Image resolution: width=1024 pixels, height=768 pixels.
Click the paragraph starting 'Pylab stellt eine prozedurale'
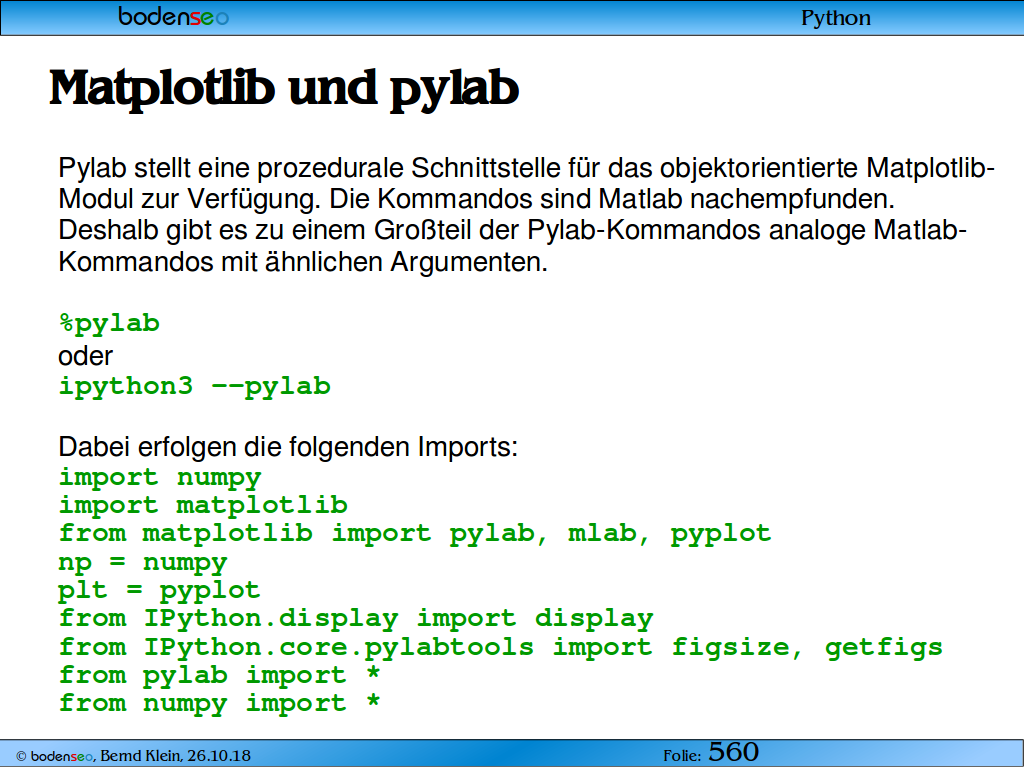(x=526, y=215)
